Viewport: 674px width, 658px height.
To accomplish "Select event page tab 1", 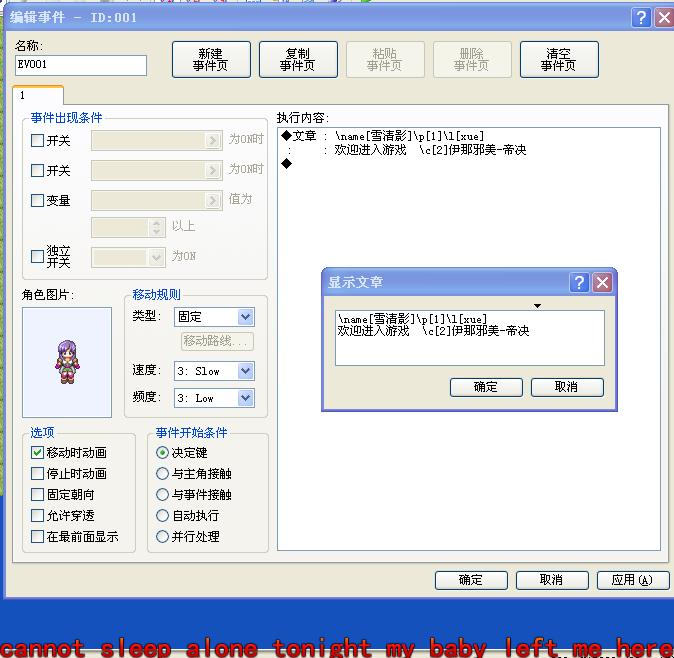I will tap(38, 95).
